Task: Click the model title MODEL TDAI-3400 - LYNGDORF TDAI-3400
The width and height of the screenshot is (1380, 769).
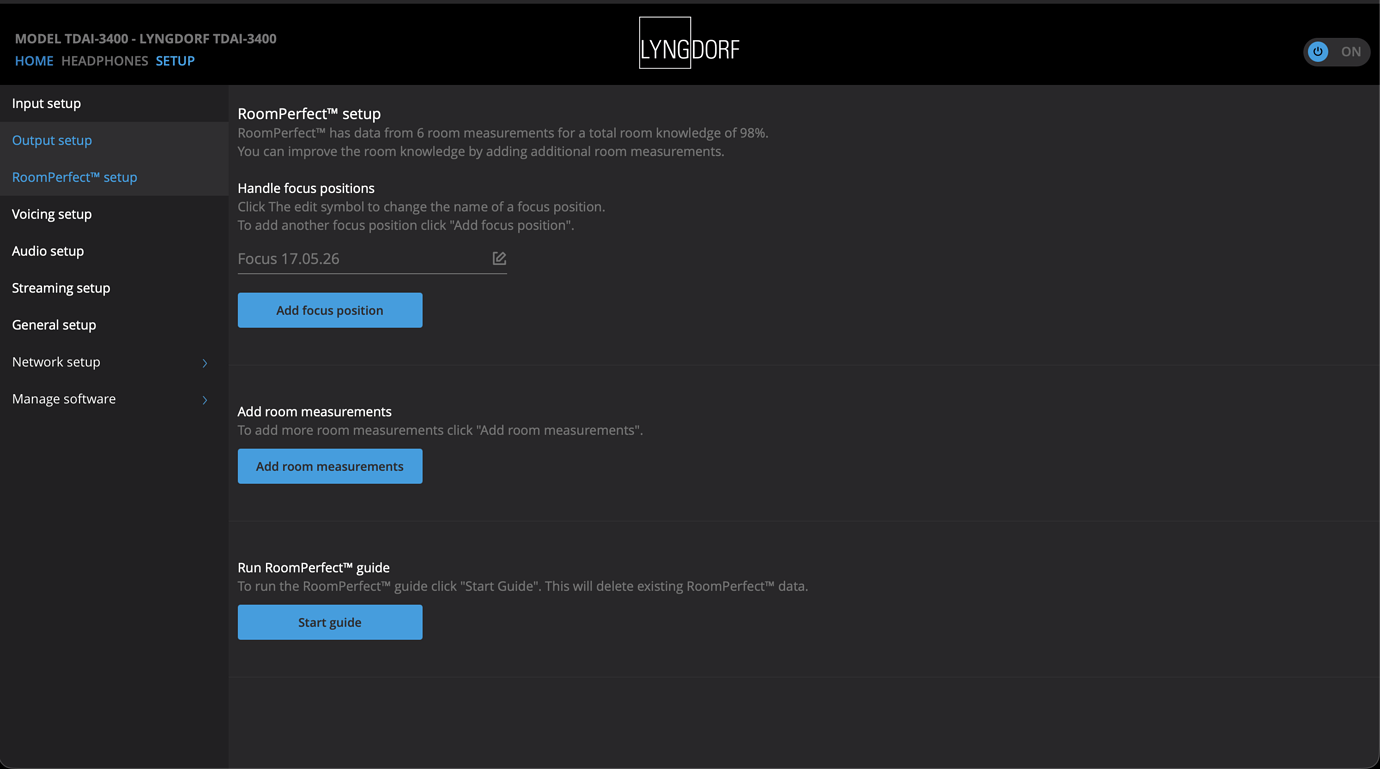Action: point(146,39)
